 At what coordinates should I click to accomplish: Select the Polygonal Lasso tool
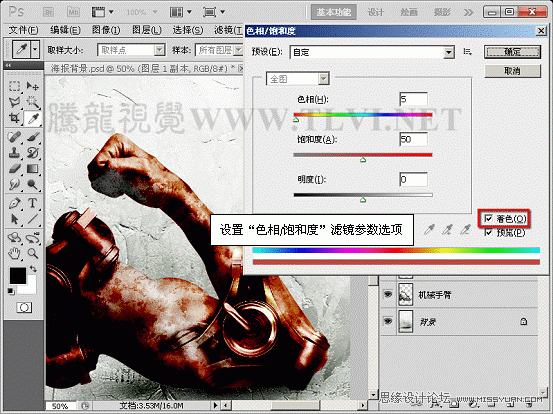click(x=14, y=102)
